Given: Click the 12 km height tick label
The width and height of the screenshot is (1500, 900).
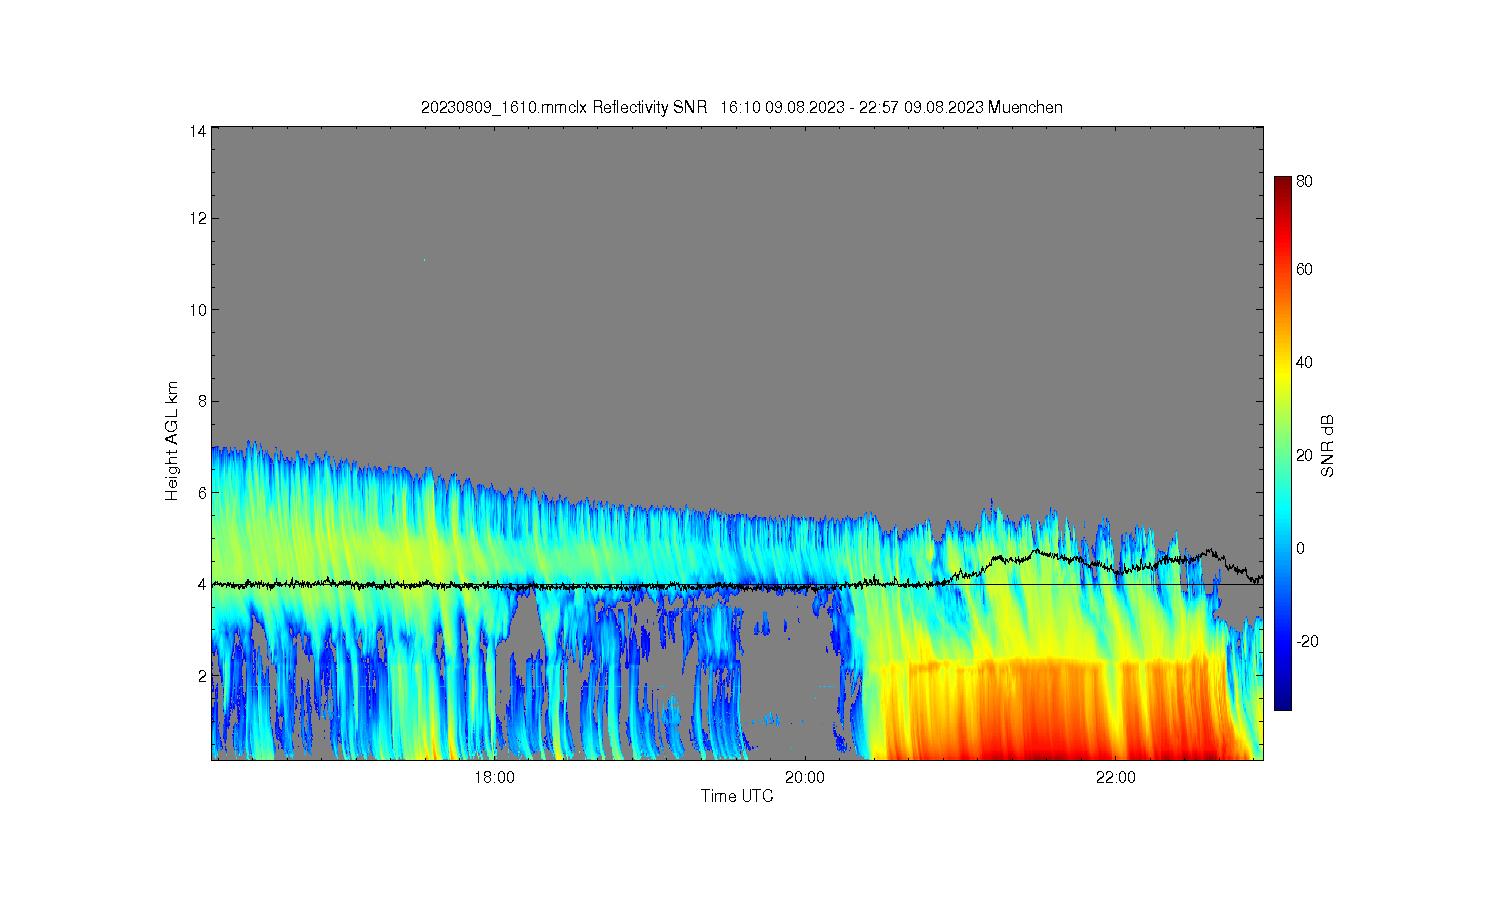Looking at the screenshot, I should point(198,218).
